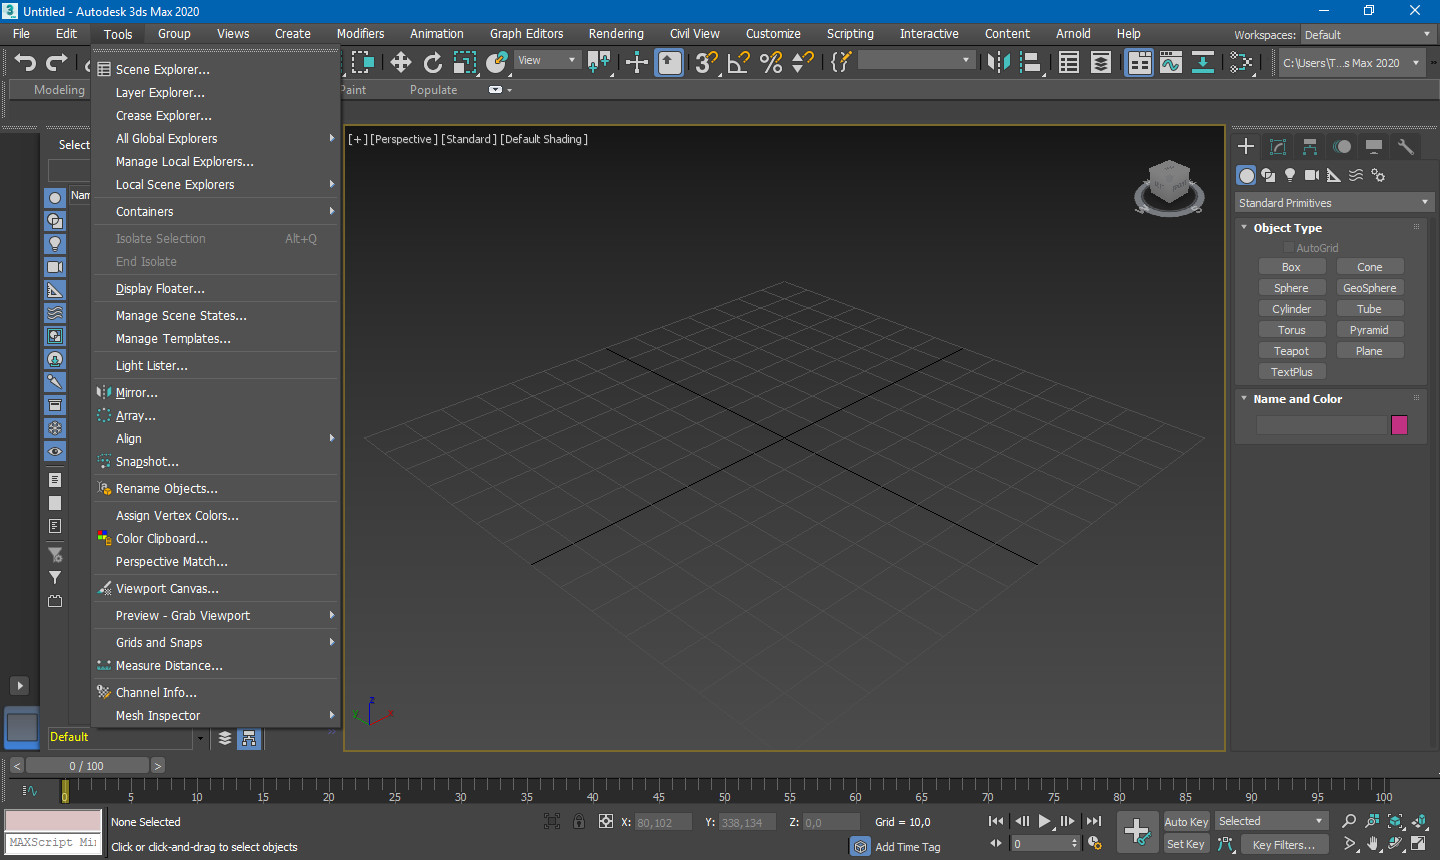Open the Workspaces Default dropdown

(x=1366, y=35)
